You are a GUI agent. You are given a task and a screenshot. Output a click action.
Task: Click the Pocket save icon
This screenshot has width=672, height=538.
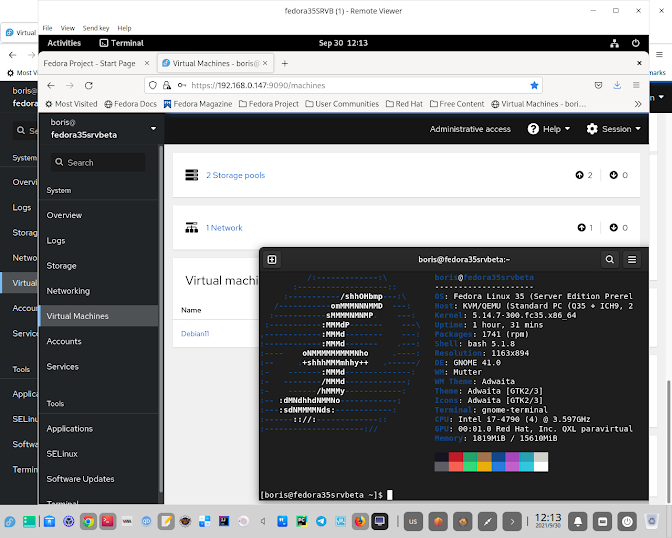pyautogui.click(x=598, y=85)
